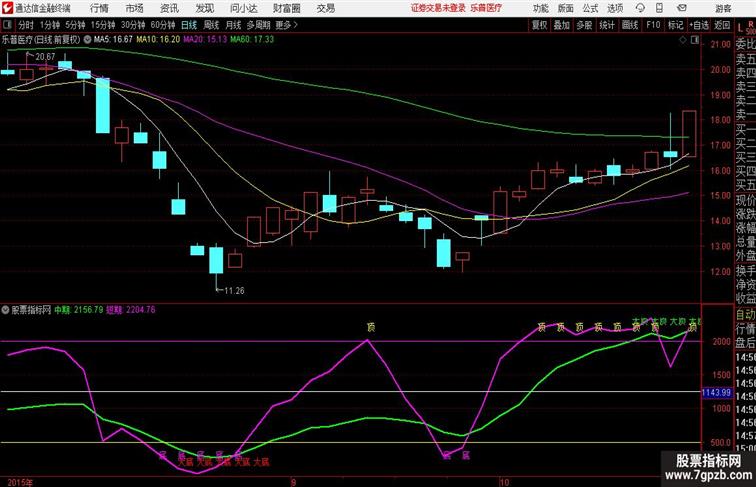Click the MA20: 15.13 indicator value
This screenshot has height=487, width=756.
[x=205, y=40]
